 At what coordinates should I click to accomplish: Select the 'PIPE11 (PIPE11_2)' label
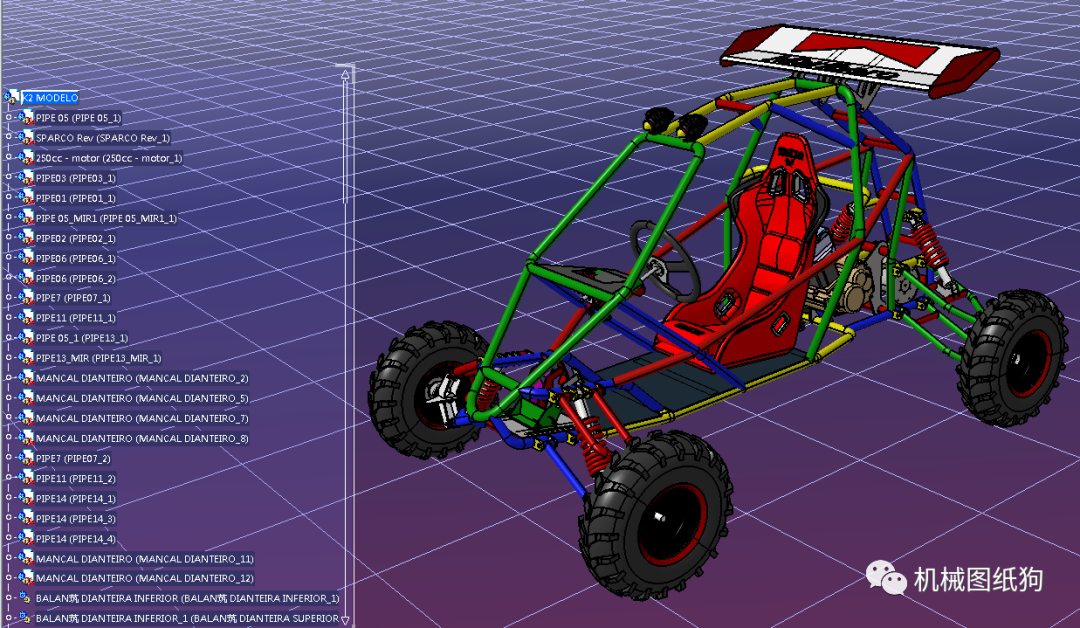coord(76,478)
